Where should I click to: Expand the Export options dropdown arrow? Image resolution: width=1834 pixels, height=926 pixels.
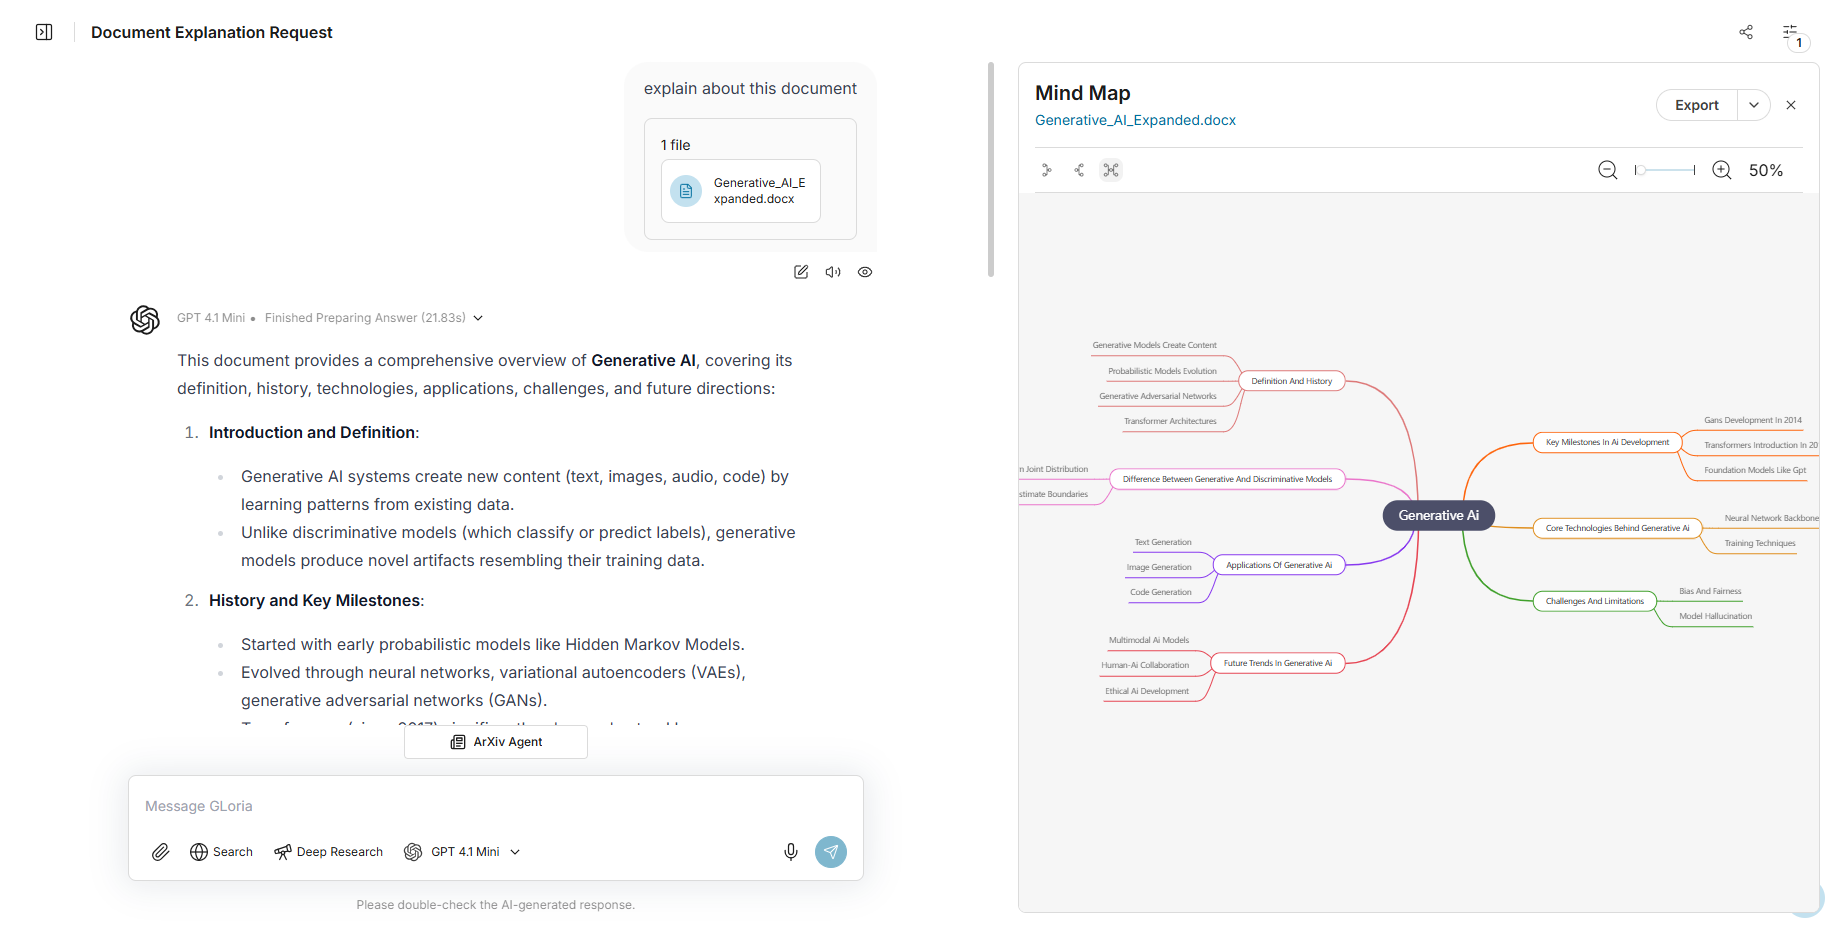pyautogui.click(x=1754, y=105)
